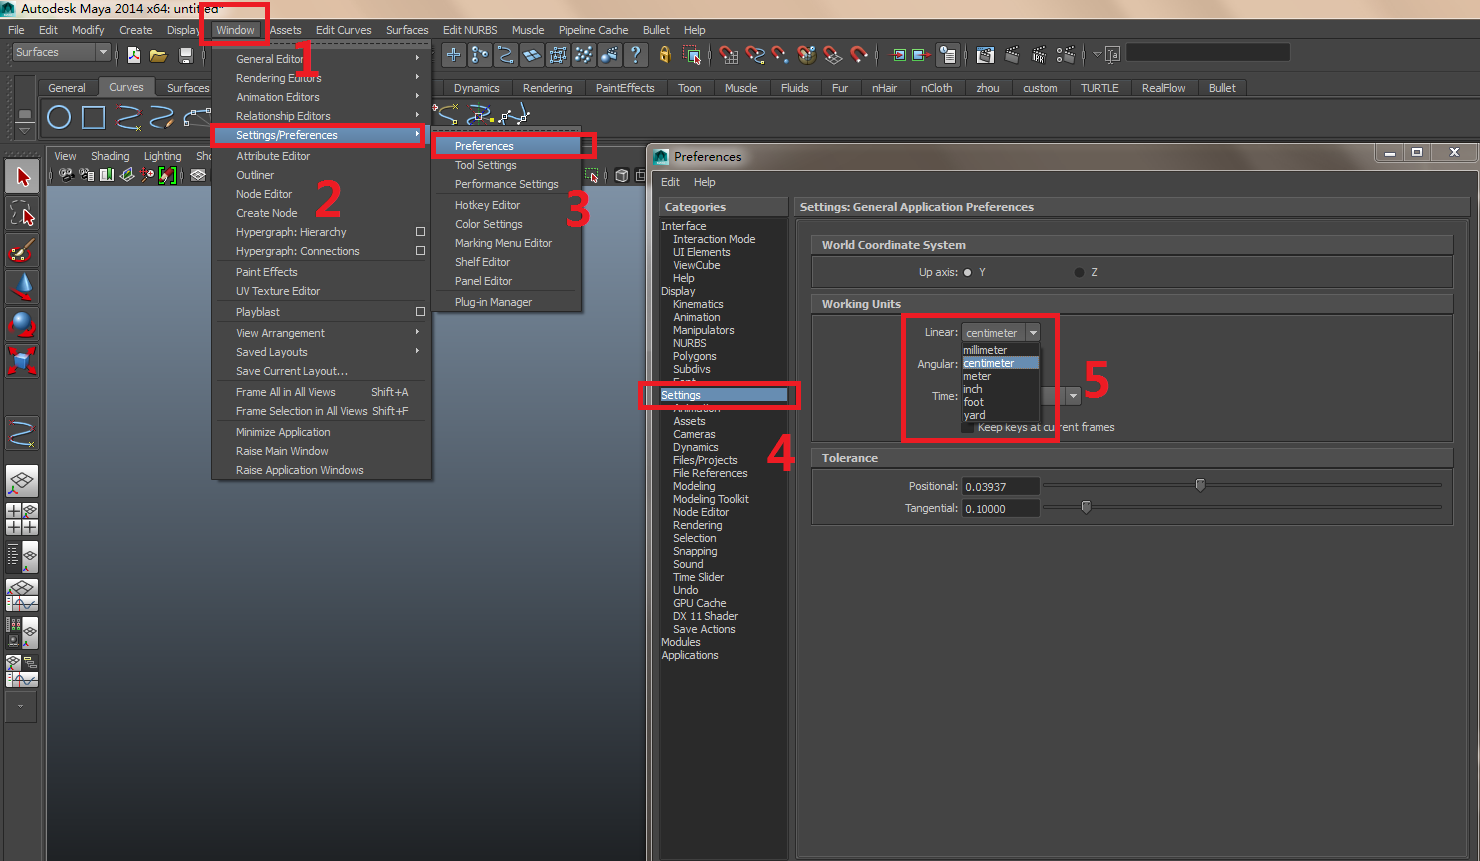Click the Positional tolerance value field
Image resolution: width=1480 pixels, height=861 pixels.
click(1000, 486)
